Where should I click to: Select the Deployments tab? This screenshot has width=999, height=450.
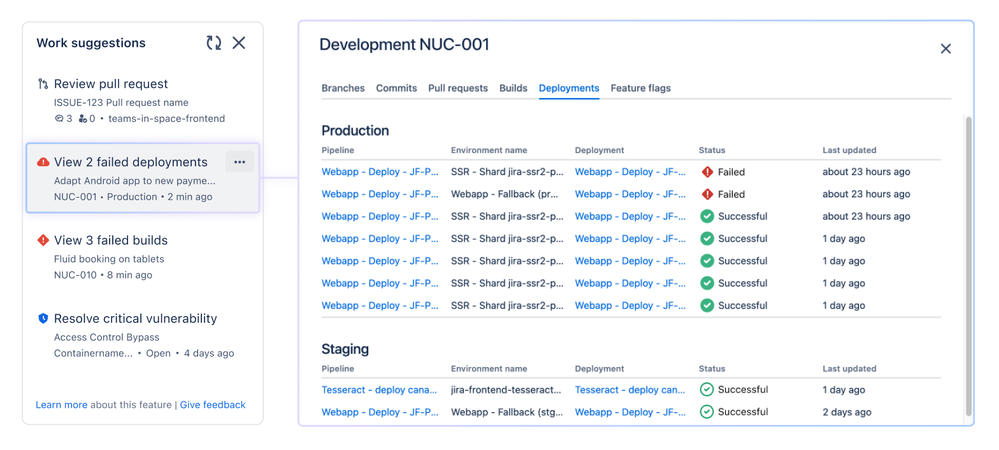(569, 88)
